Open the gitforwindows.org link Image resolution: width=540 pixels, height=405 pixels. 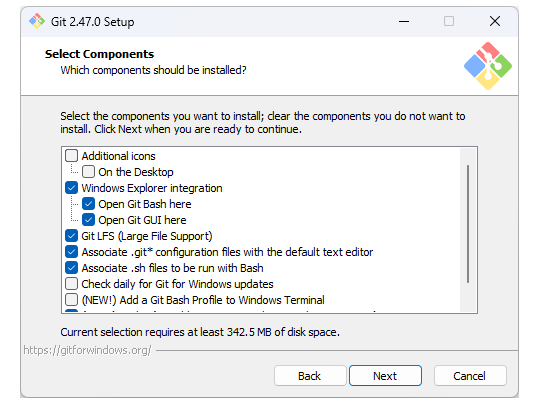[87, 350]
